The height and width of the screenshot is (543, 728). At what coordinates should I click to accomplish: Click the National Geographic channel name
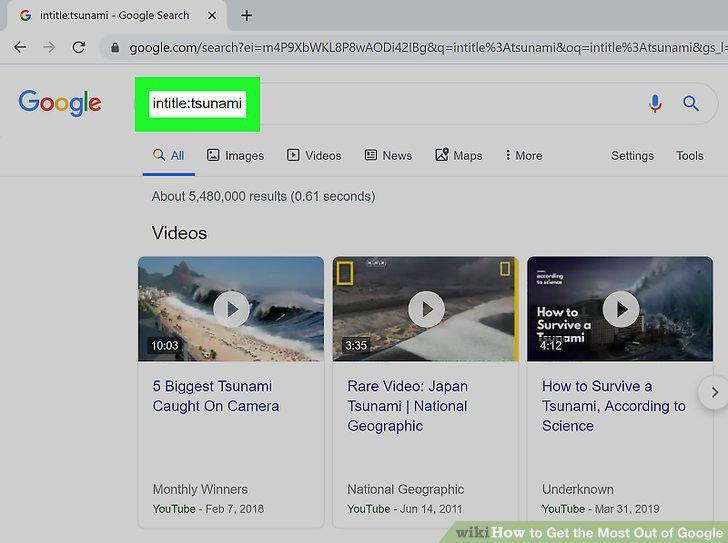[x=406, y=489]
